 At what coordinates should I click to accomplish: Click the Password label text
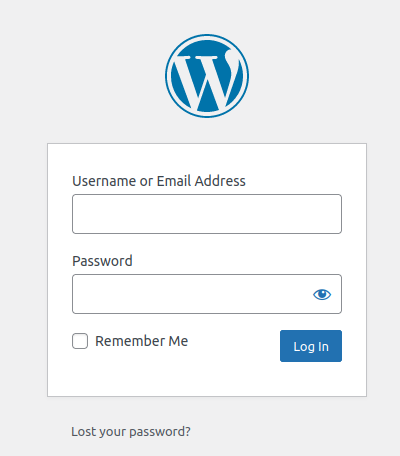[102, 261]
